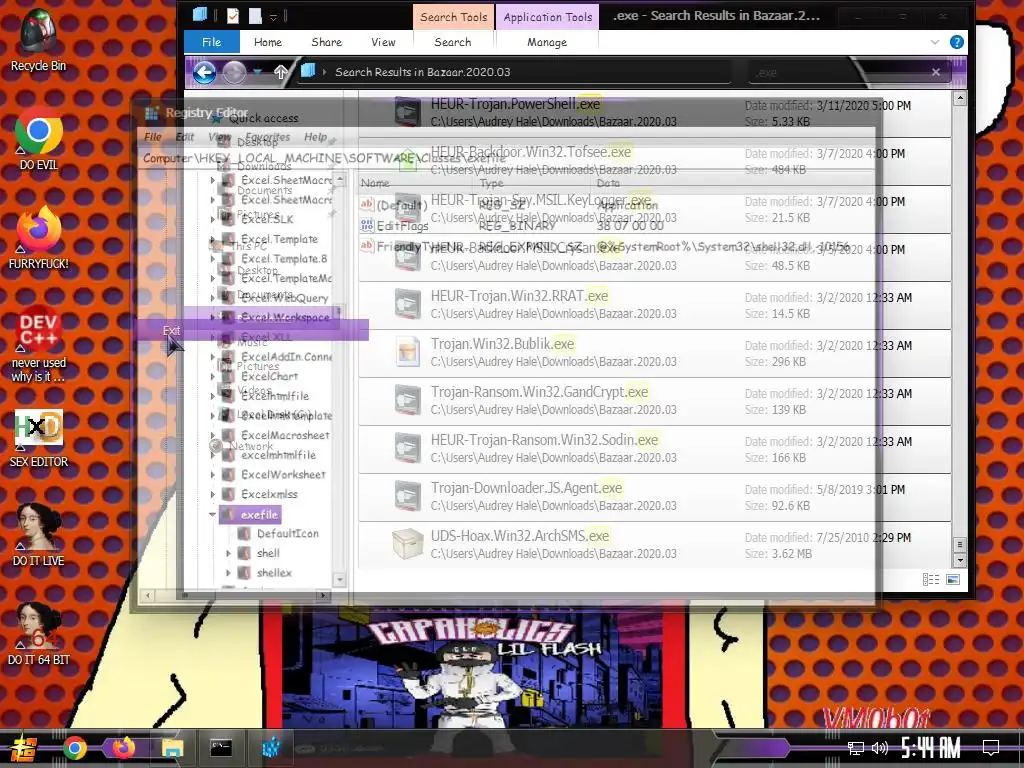The image size is (1024, 768).
Task: Open the Explorer View tab
Action: coord(383,42)
